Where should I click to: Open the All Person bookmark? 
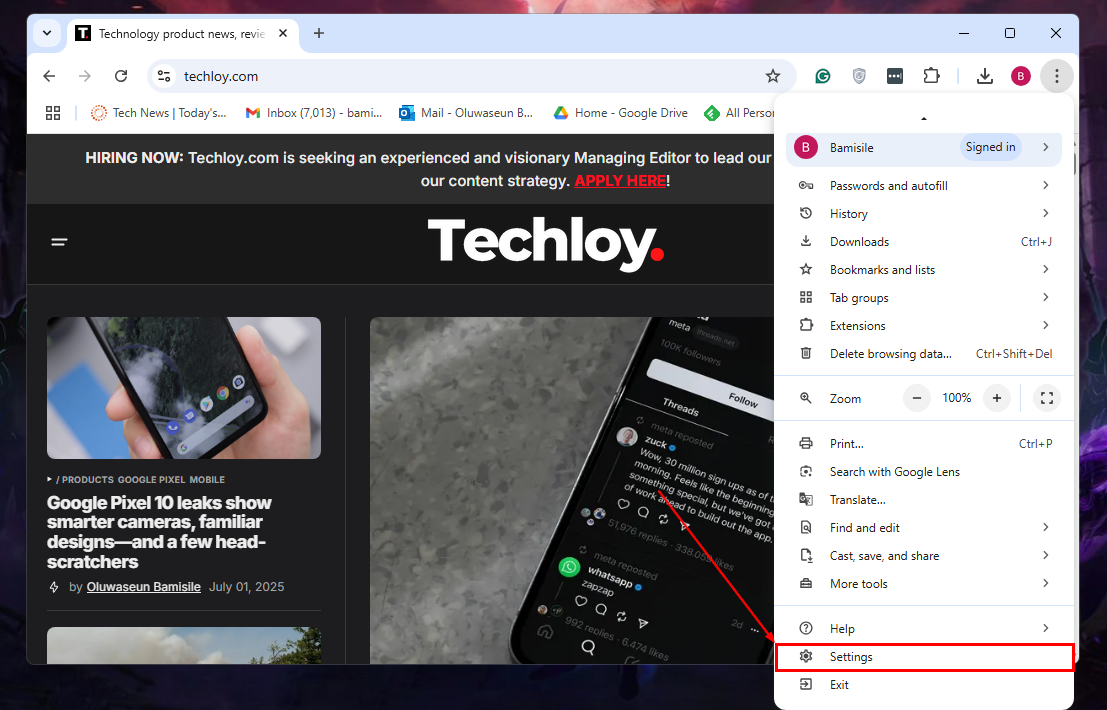(739, 113)
